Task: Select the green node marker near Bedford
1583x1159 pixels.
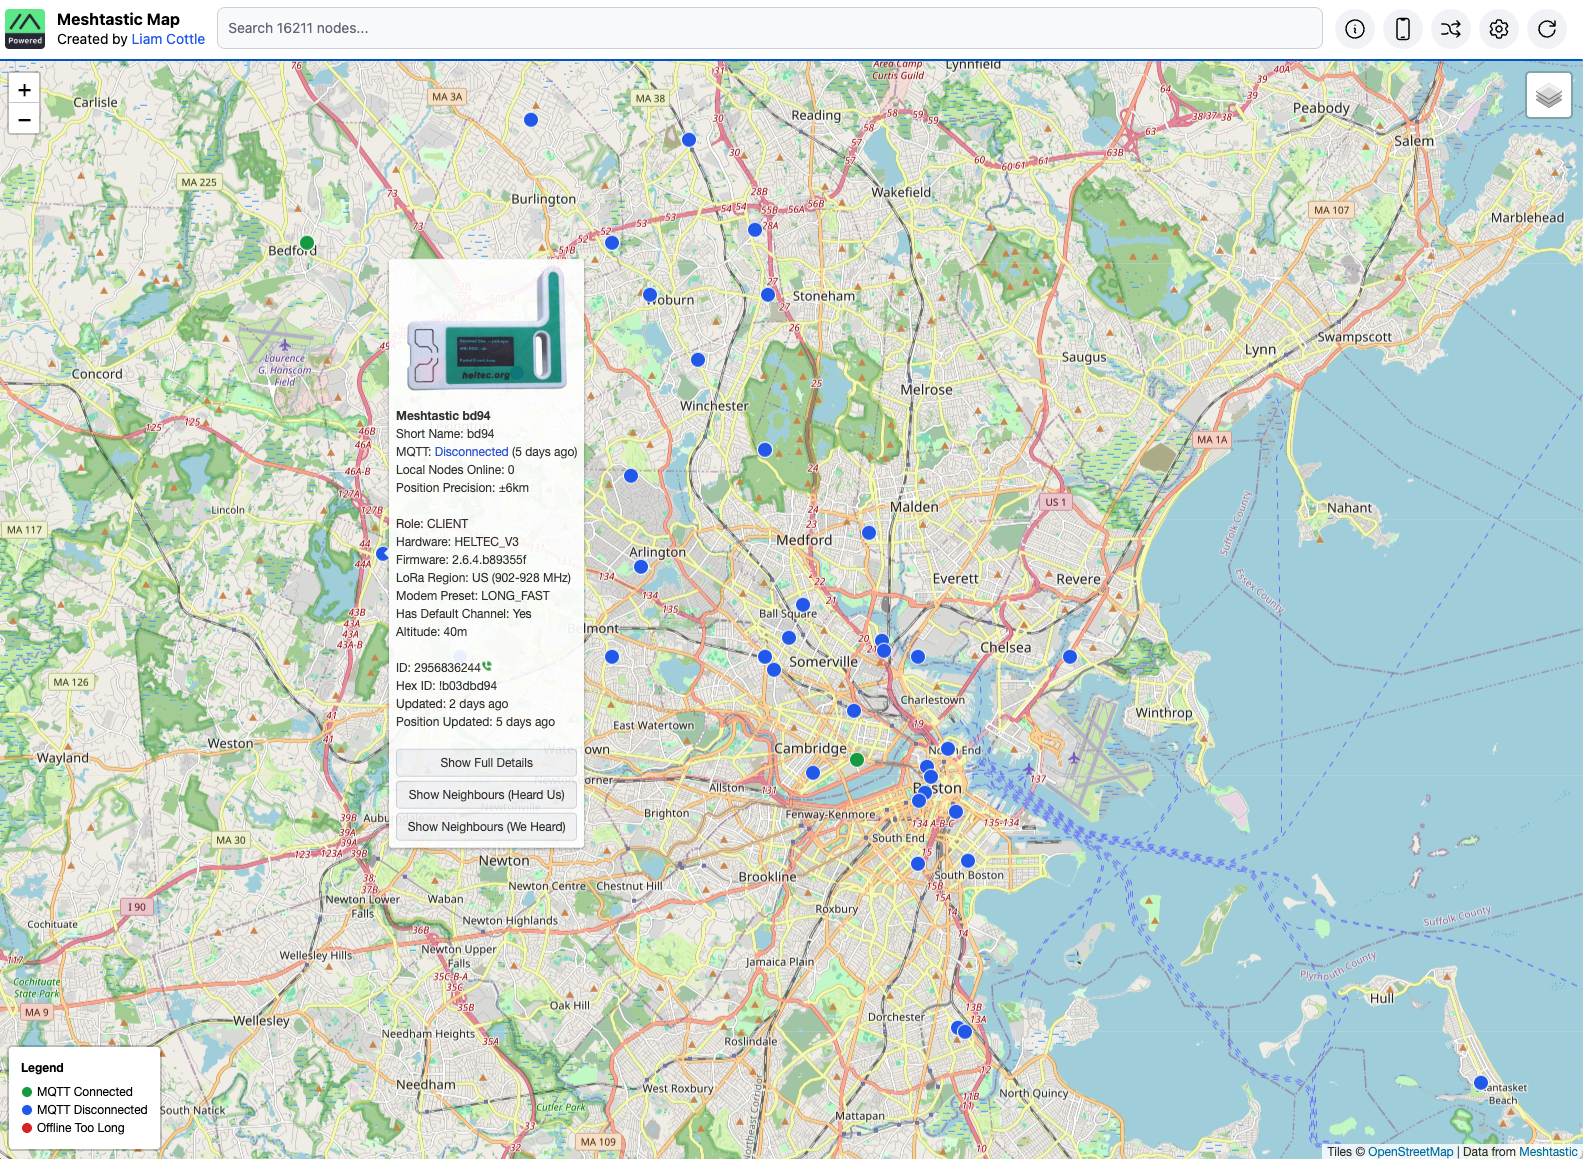Action: 307,243
